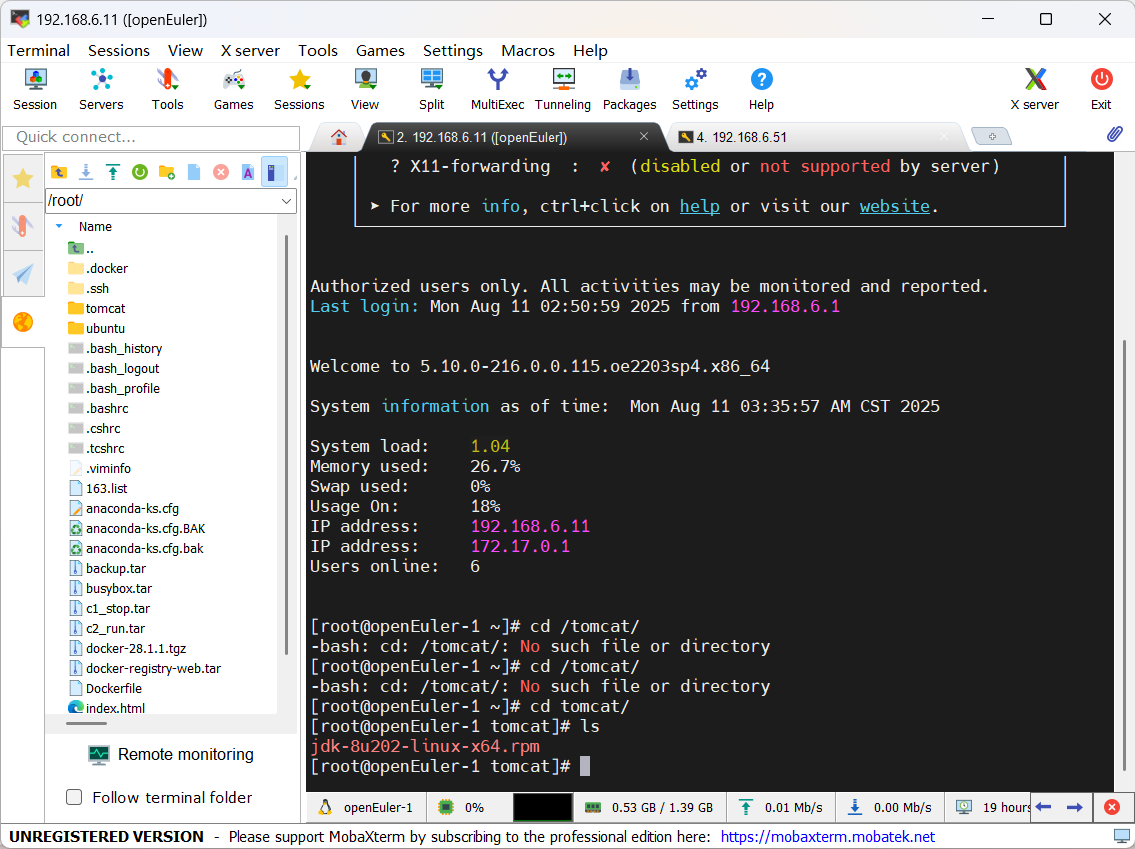
Task: Download selected files with blue arrow icon
Action: 85,172
